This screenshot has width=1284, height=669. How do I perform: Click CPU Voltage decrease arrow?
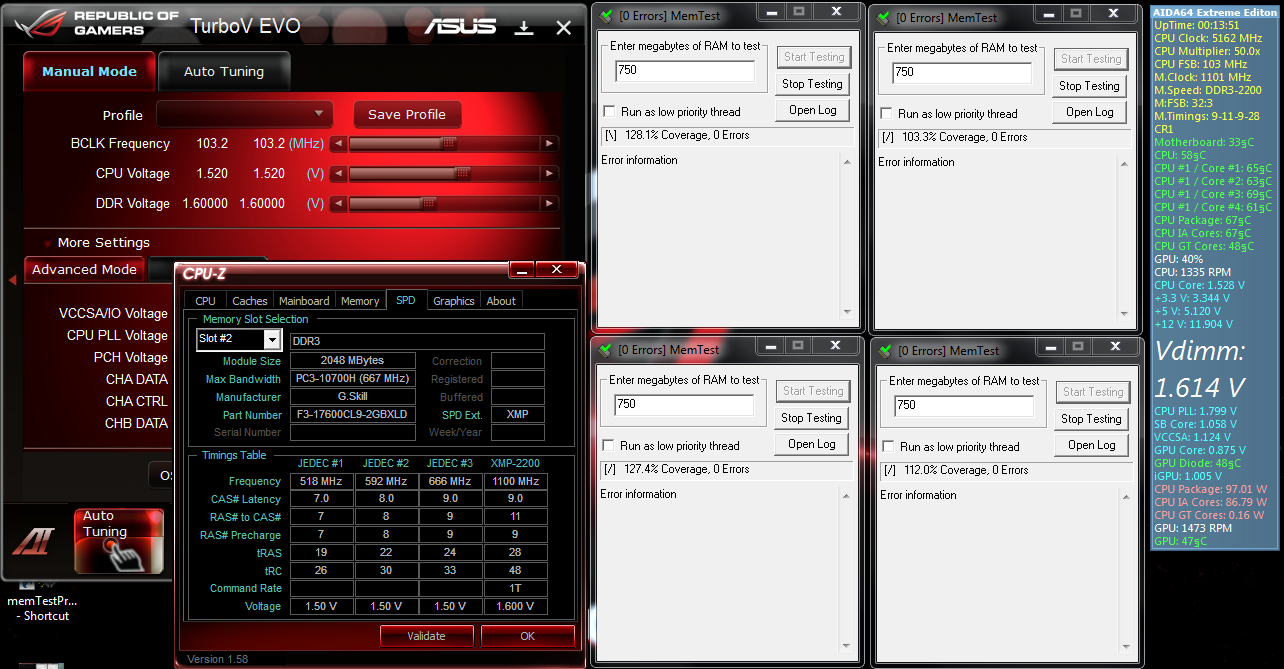(338, 174)
